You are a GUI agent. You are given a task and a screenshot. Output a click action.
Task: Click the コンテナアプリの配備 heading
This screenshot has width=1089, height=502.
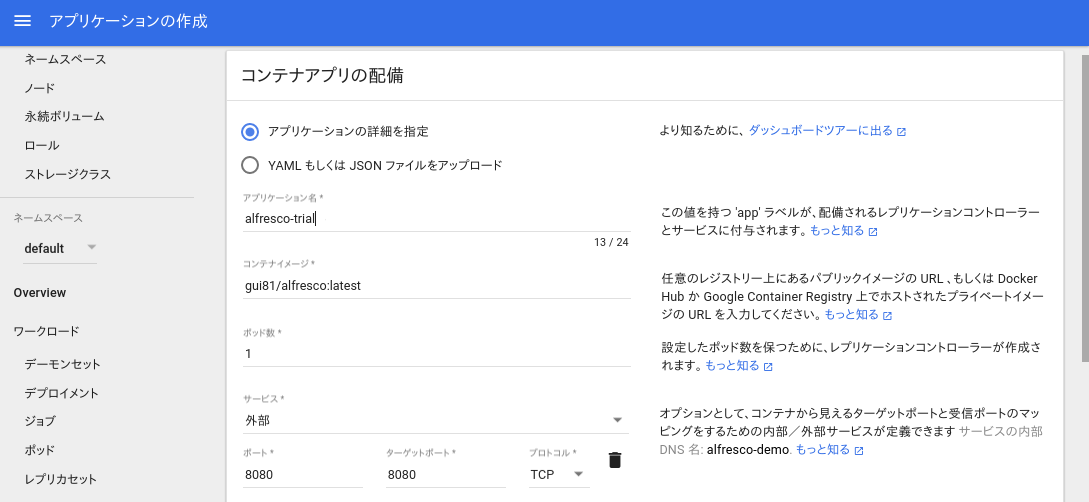(x=322, y=76)
